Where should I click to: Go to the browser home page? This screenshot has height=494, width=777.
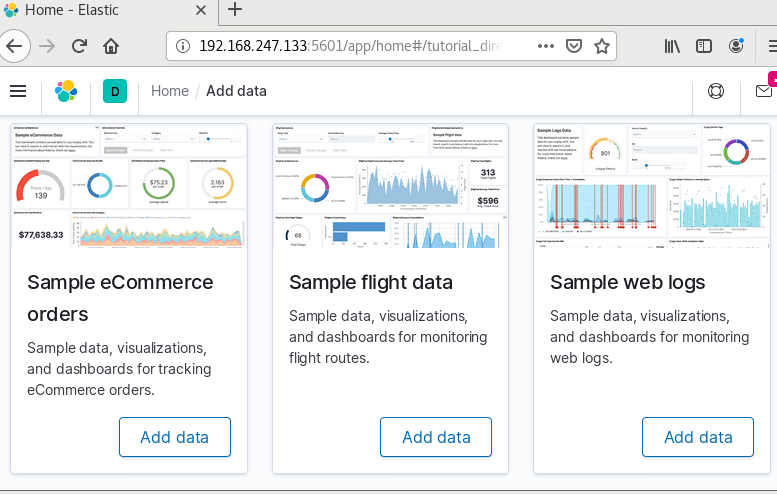click(111, 46)
